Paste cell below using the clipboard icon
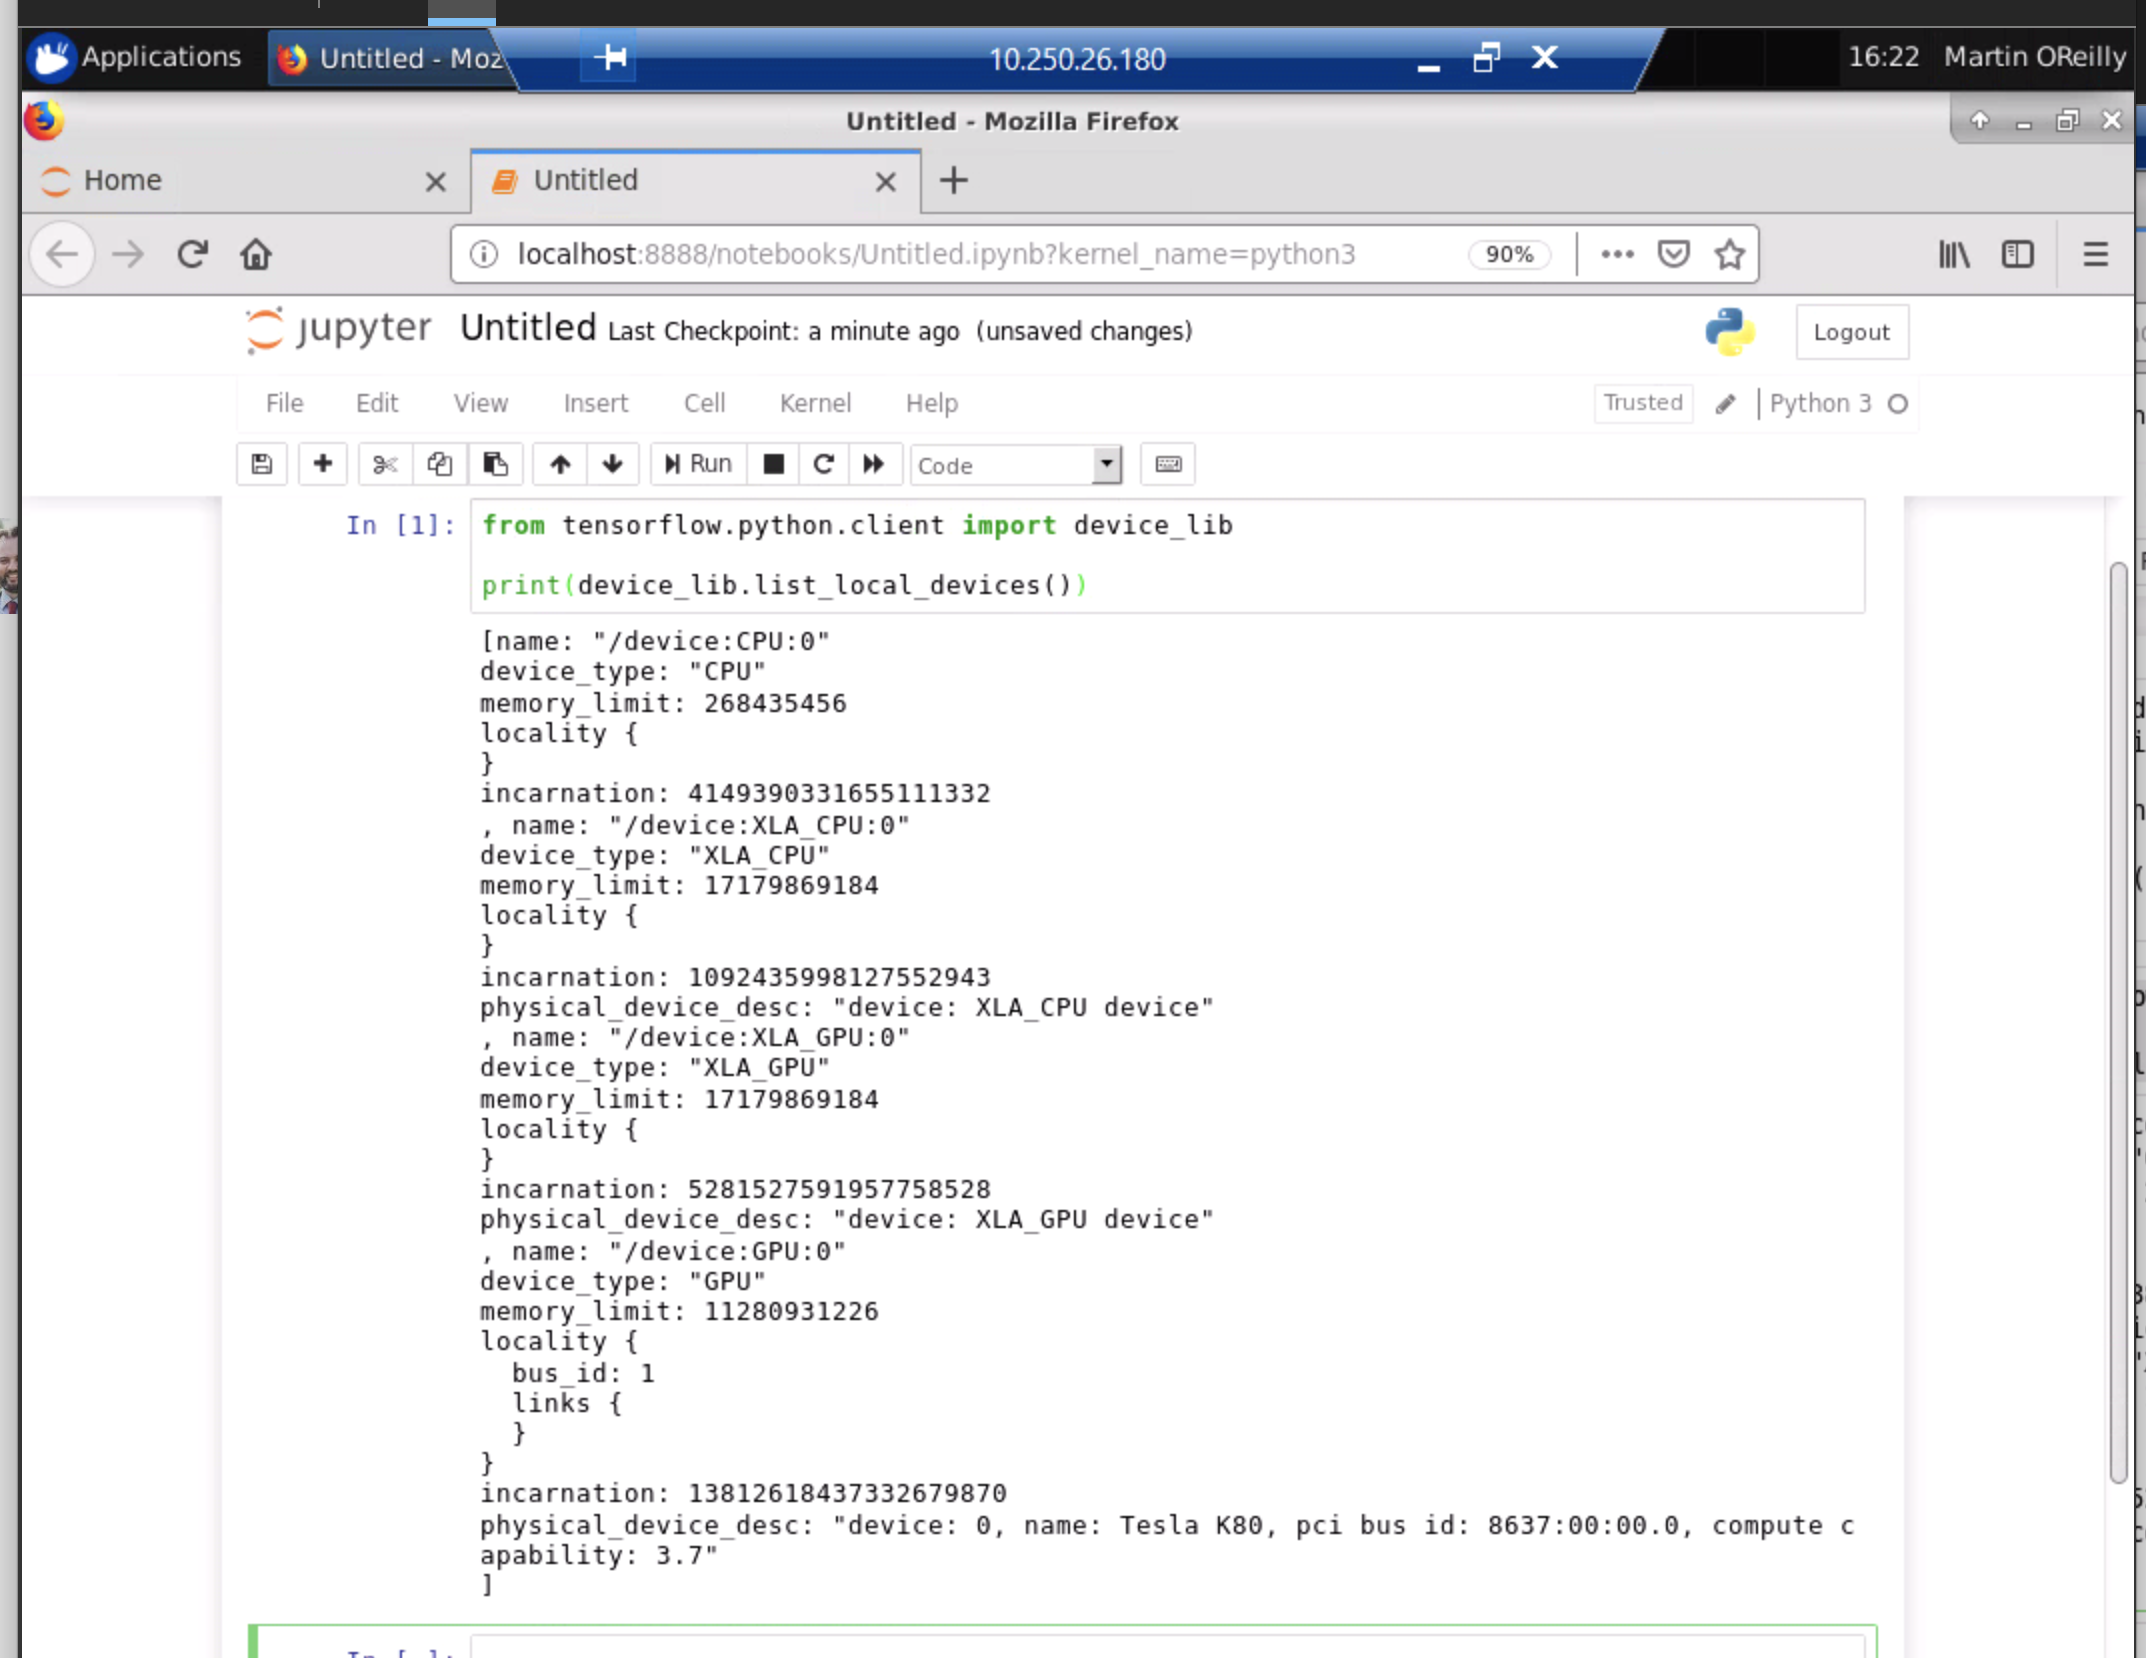 point(496,464)
